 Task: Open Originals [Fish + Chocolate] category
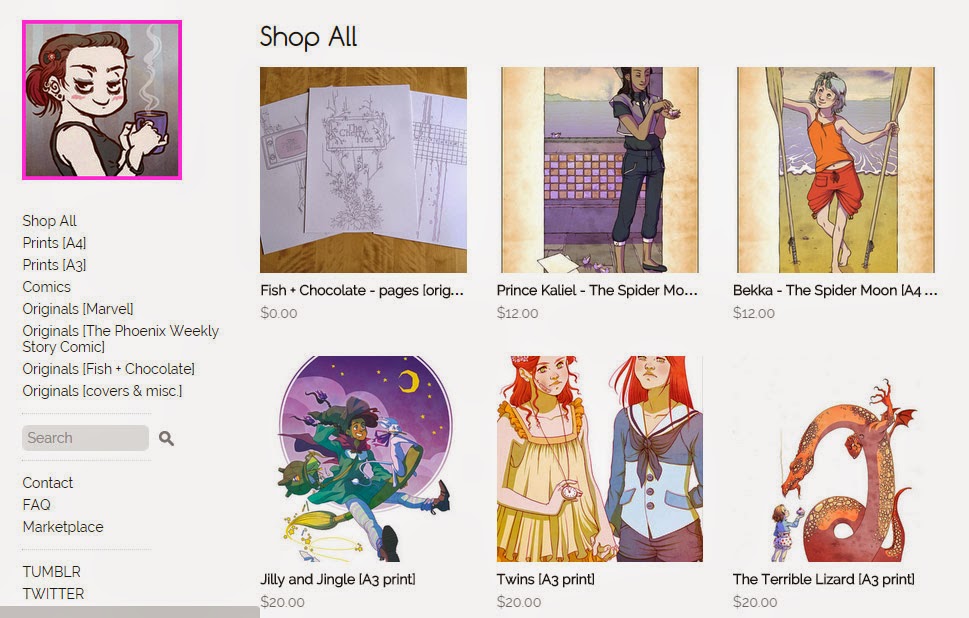pyautogui.click(x=108, y=369)
